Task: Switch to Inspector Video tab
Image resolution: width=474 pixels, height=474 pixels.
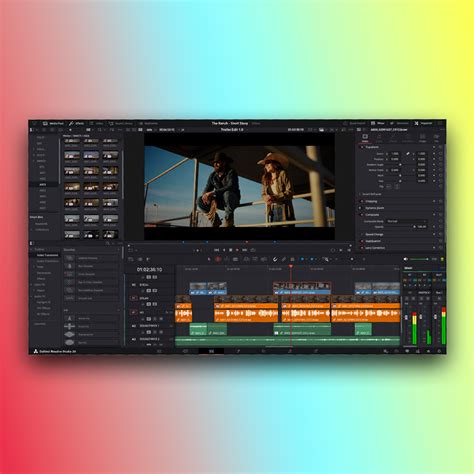Action: tap(365, 138)
